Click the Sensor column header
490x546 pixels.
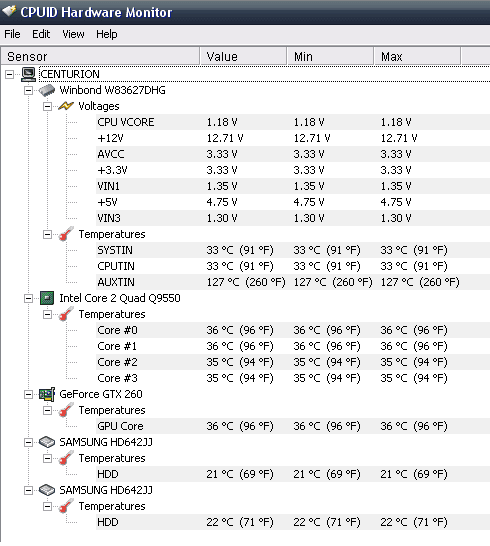(x=100, y=56)
